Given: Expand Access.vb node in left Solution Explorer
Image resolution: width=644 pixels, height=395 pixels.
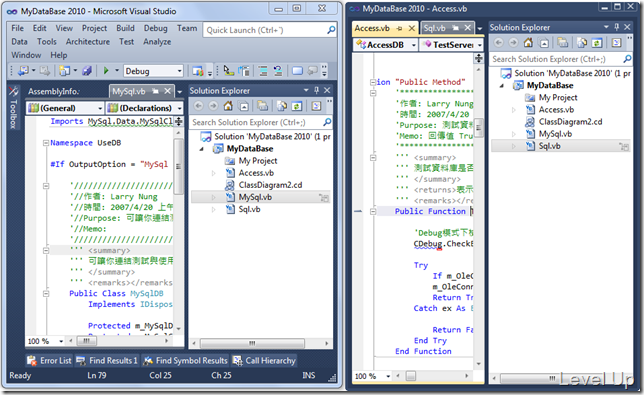Looking at the screenshot, I should click(x=214, y=173).
